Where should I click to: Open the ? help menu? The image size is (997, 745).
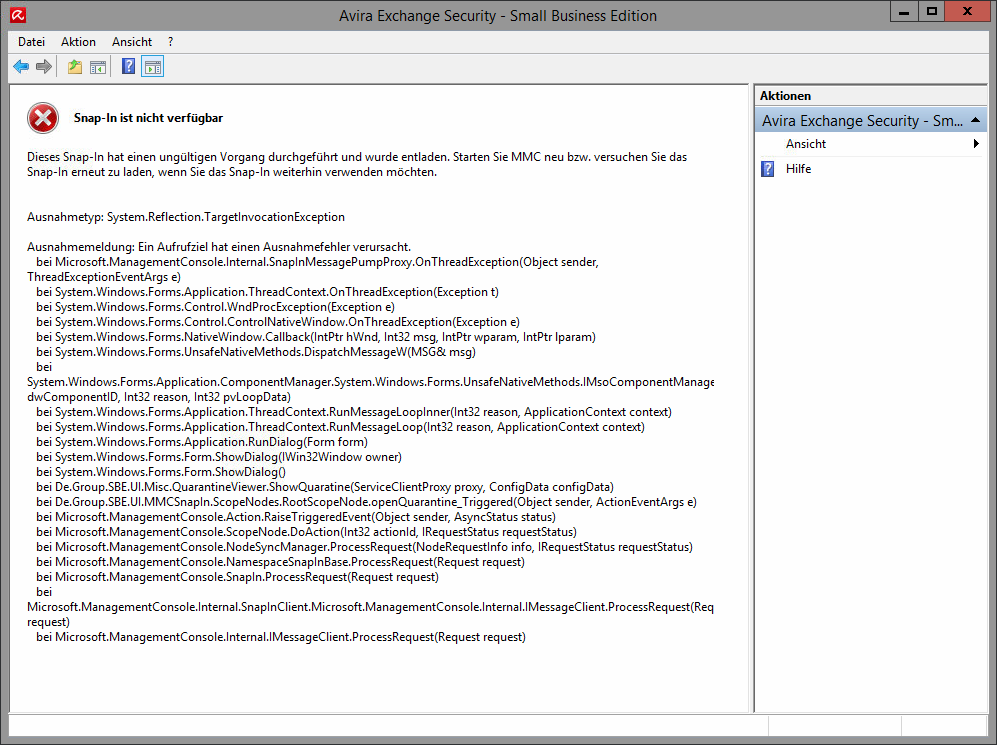(x=170, y=42)
